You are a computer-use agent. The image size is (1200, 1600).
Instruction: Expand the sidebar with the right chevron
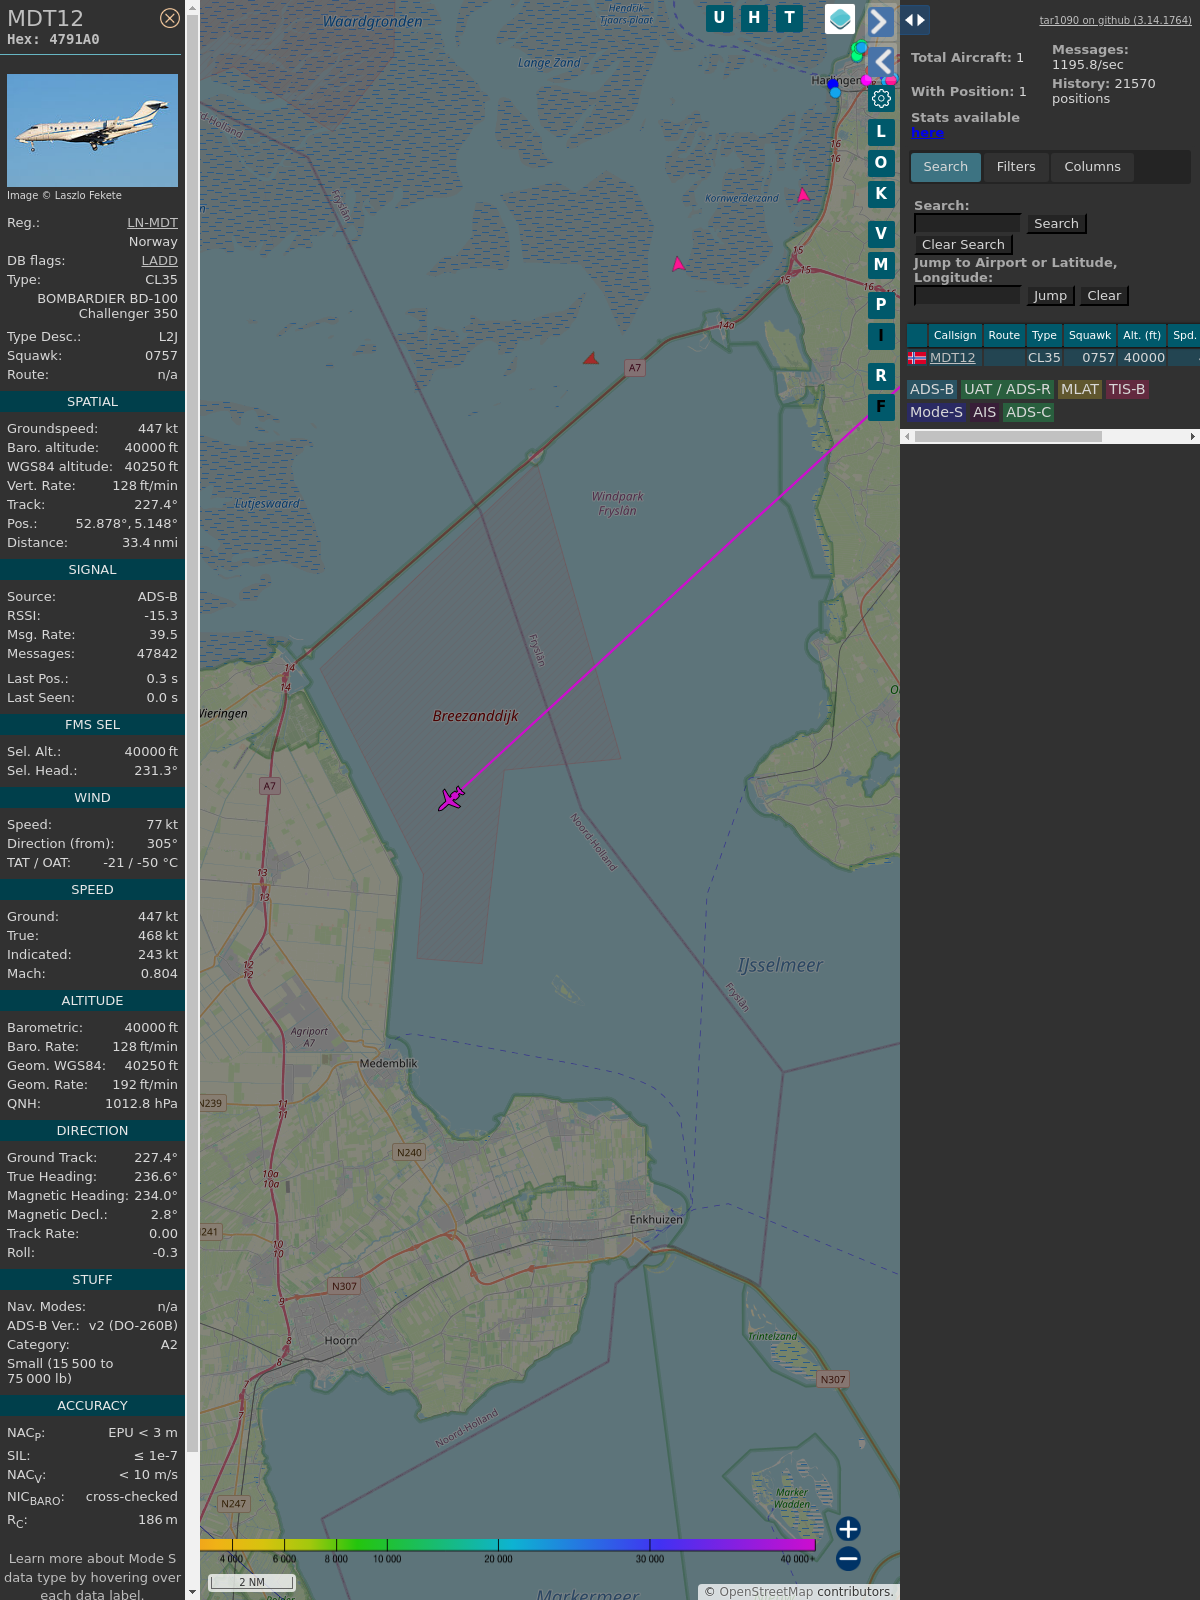(880, 21)
